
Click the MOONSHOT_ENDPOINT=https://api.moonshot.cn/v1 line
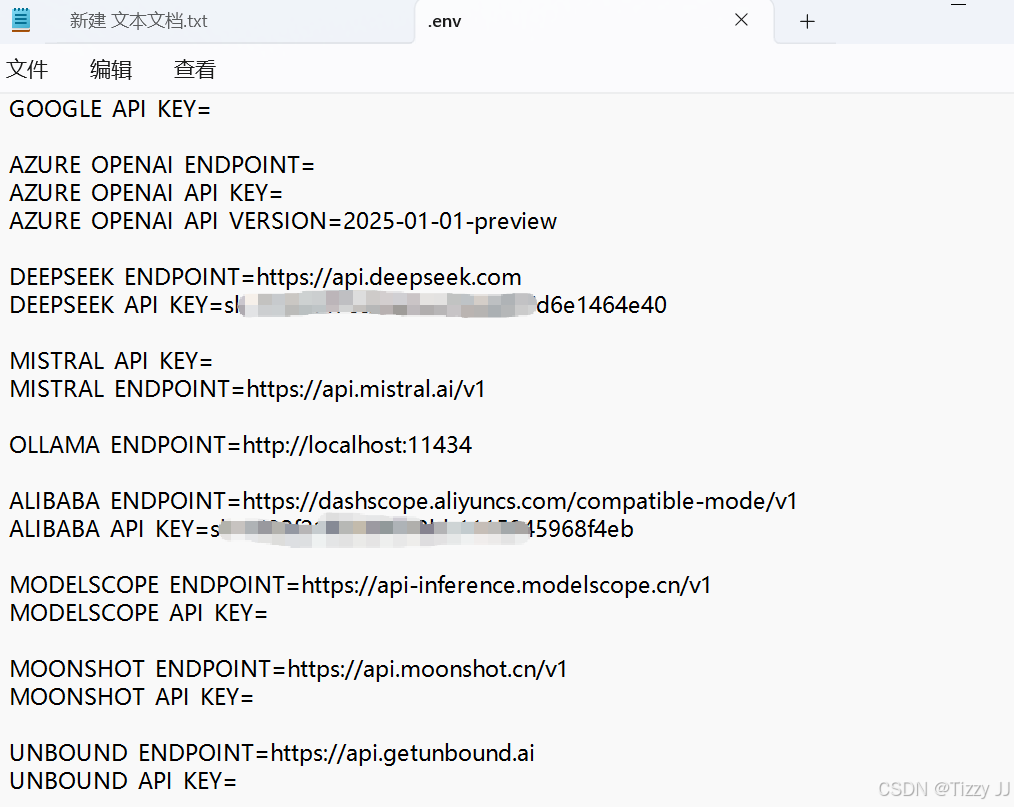point(288,669)
